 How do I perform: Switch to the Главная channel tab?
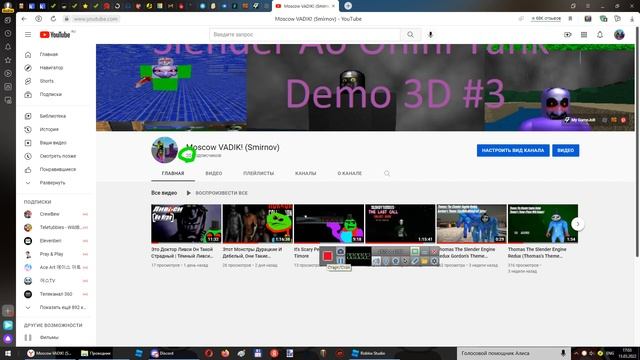[x=173, y=173]
